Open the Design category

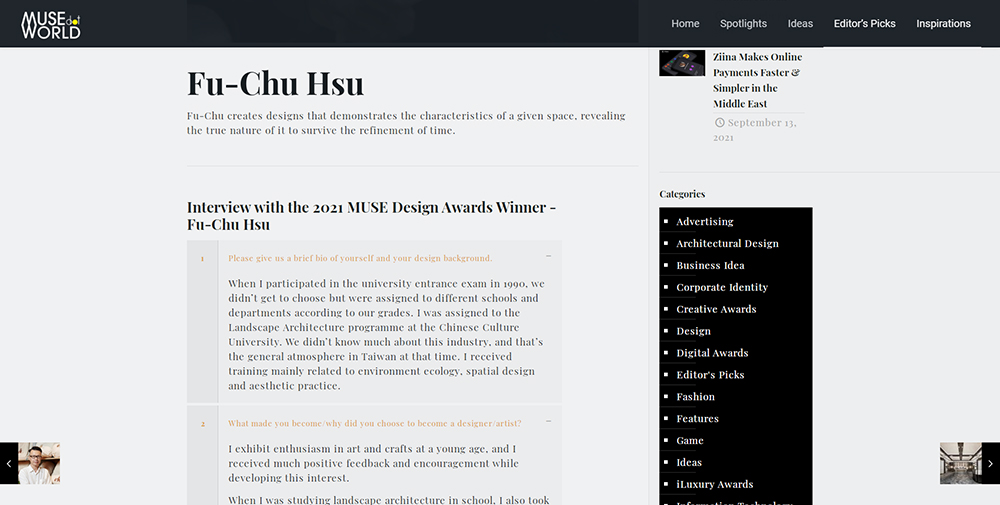pos(693,331)
